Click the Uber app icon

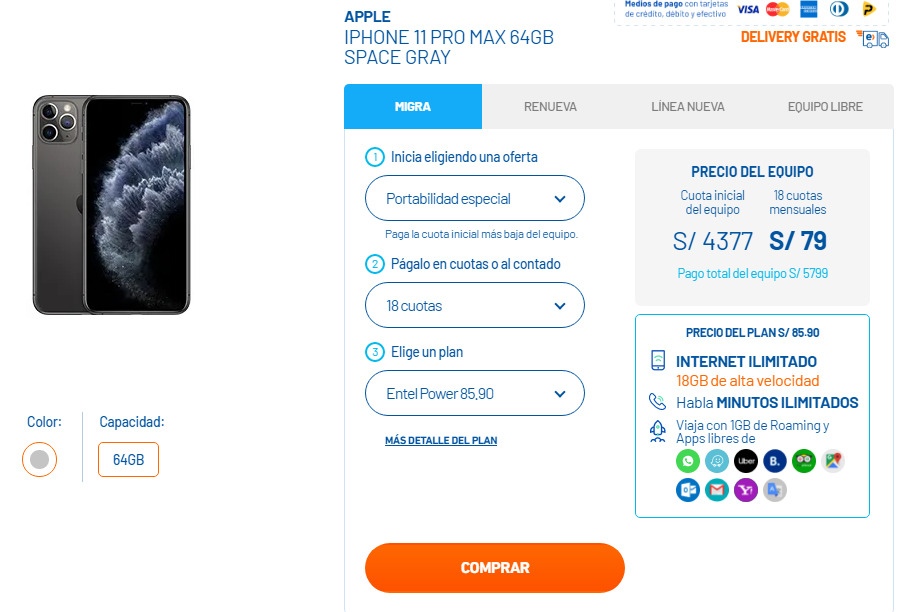746,461
